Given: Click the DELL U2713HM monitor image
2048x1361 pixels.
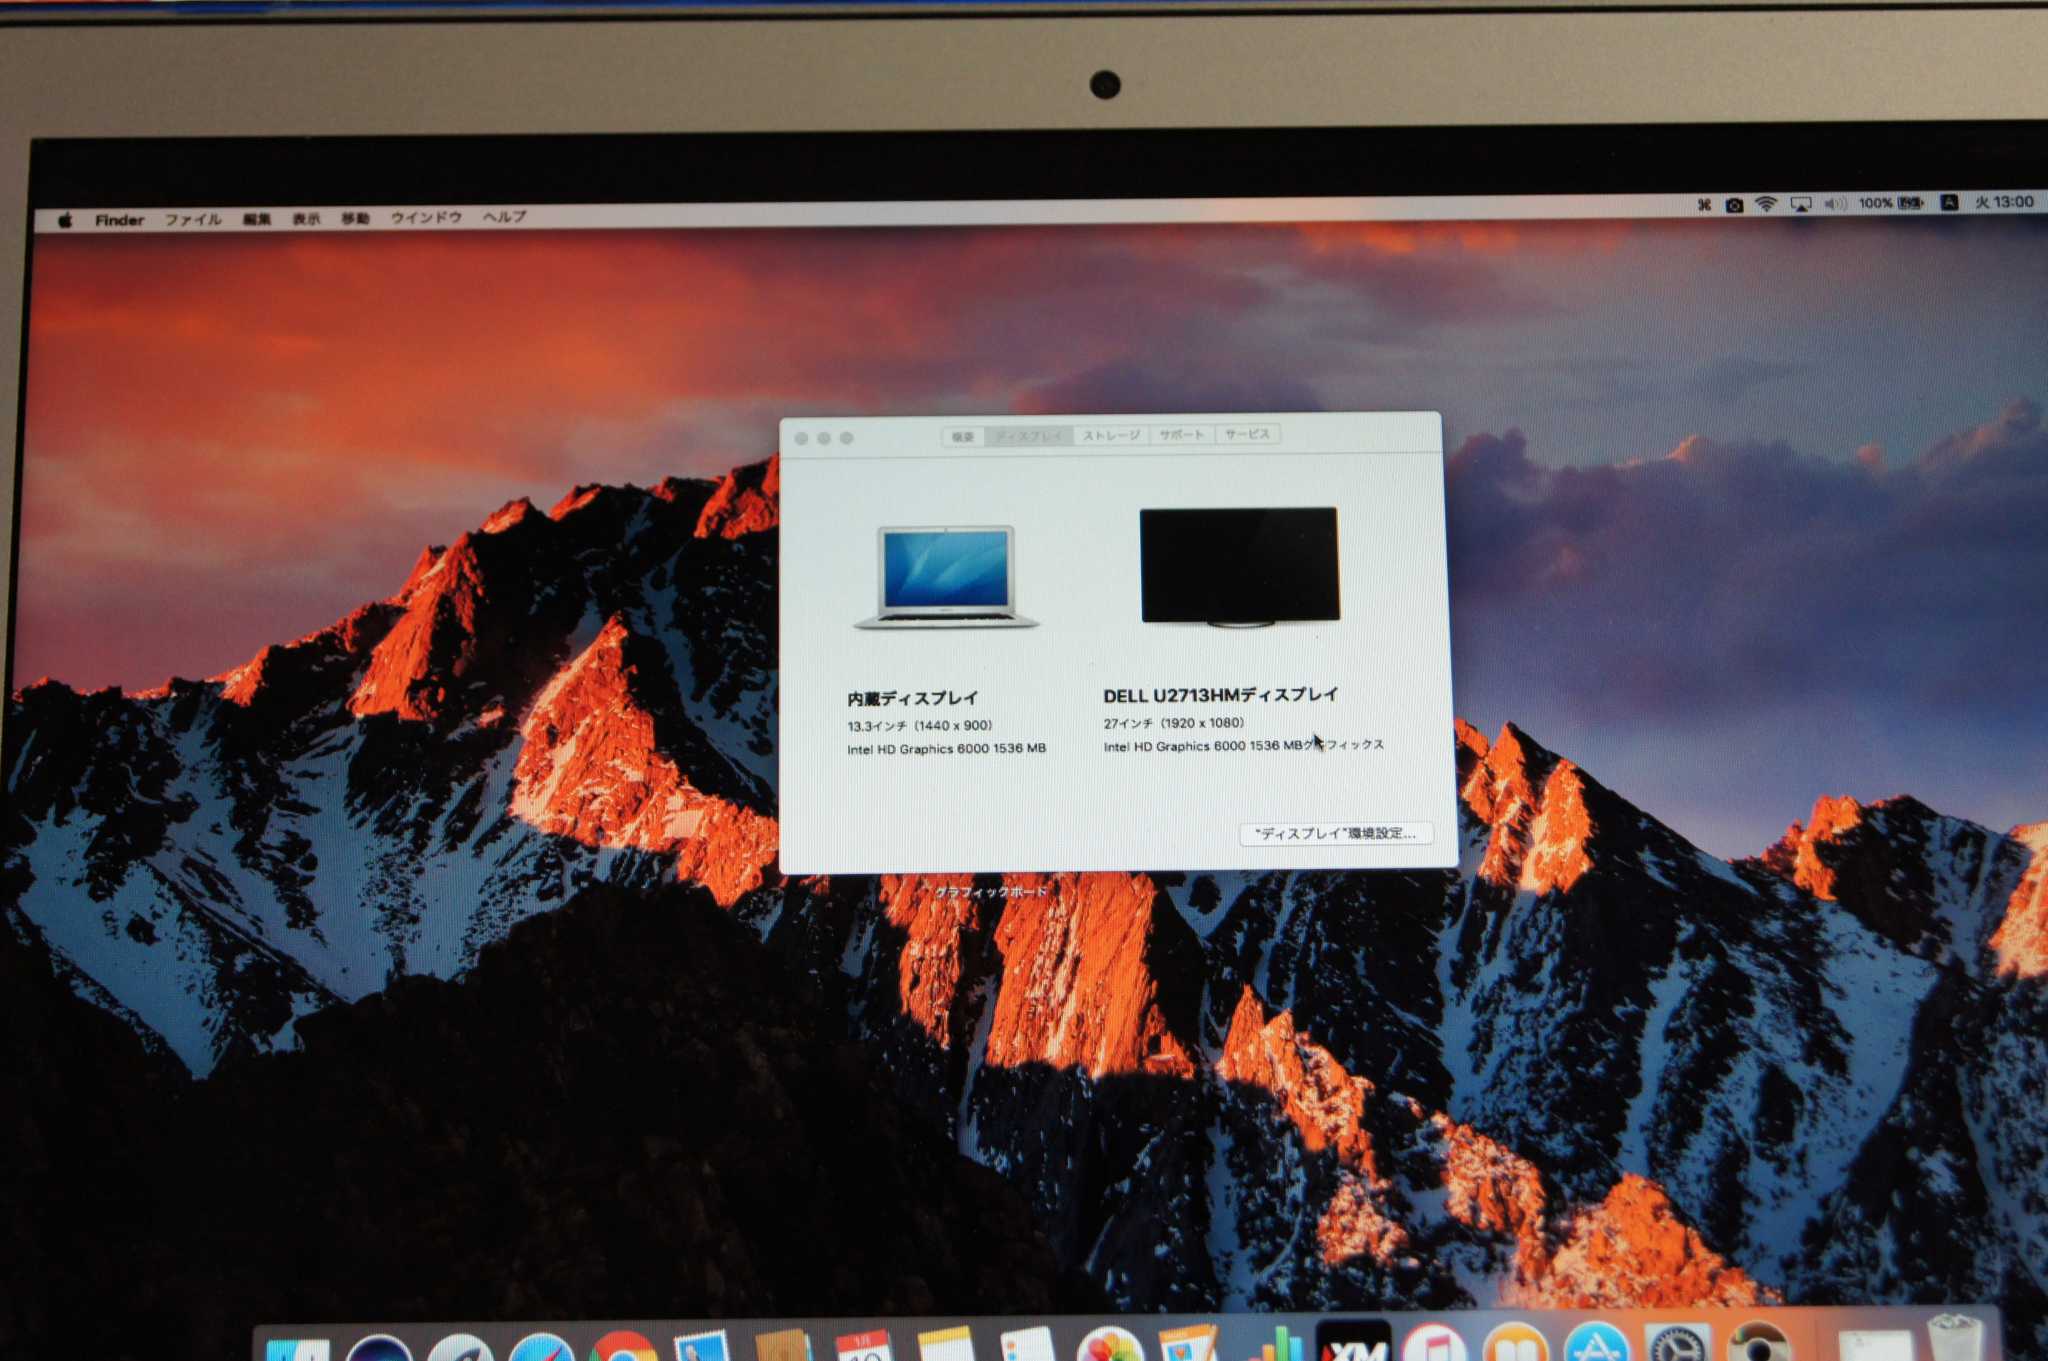Looking at the screenshot, I should pos(1240,567).
